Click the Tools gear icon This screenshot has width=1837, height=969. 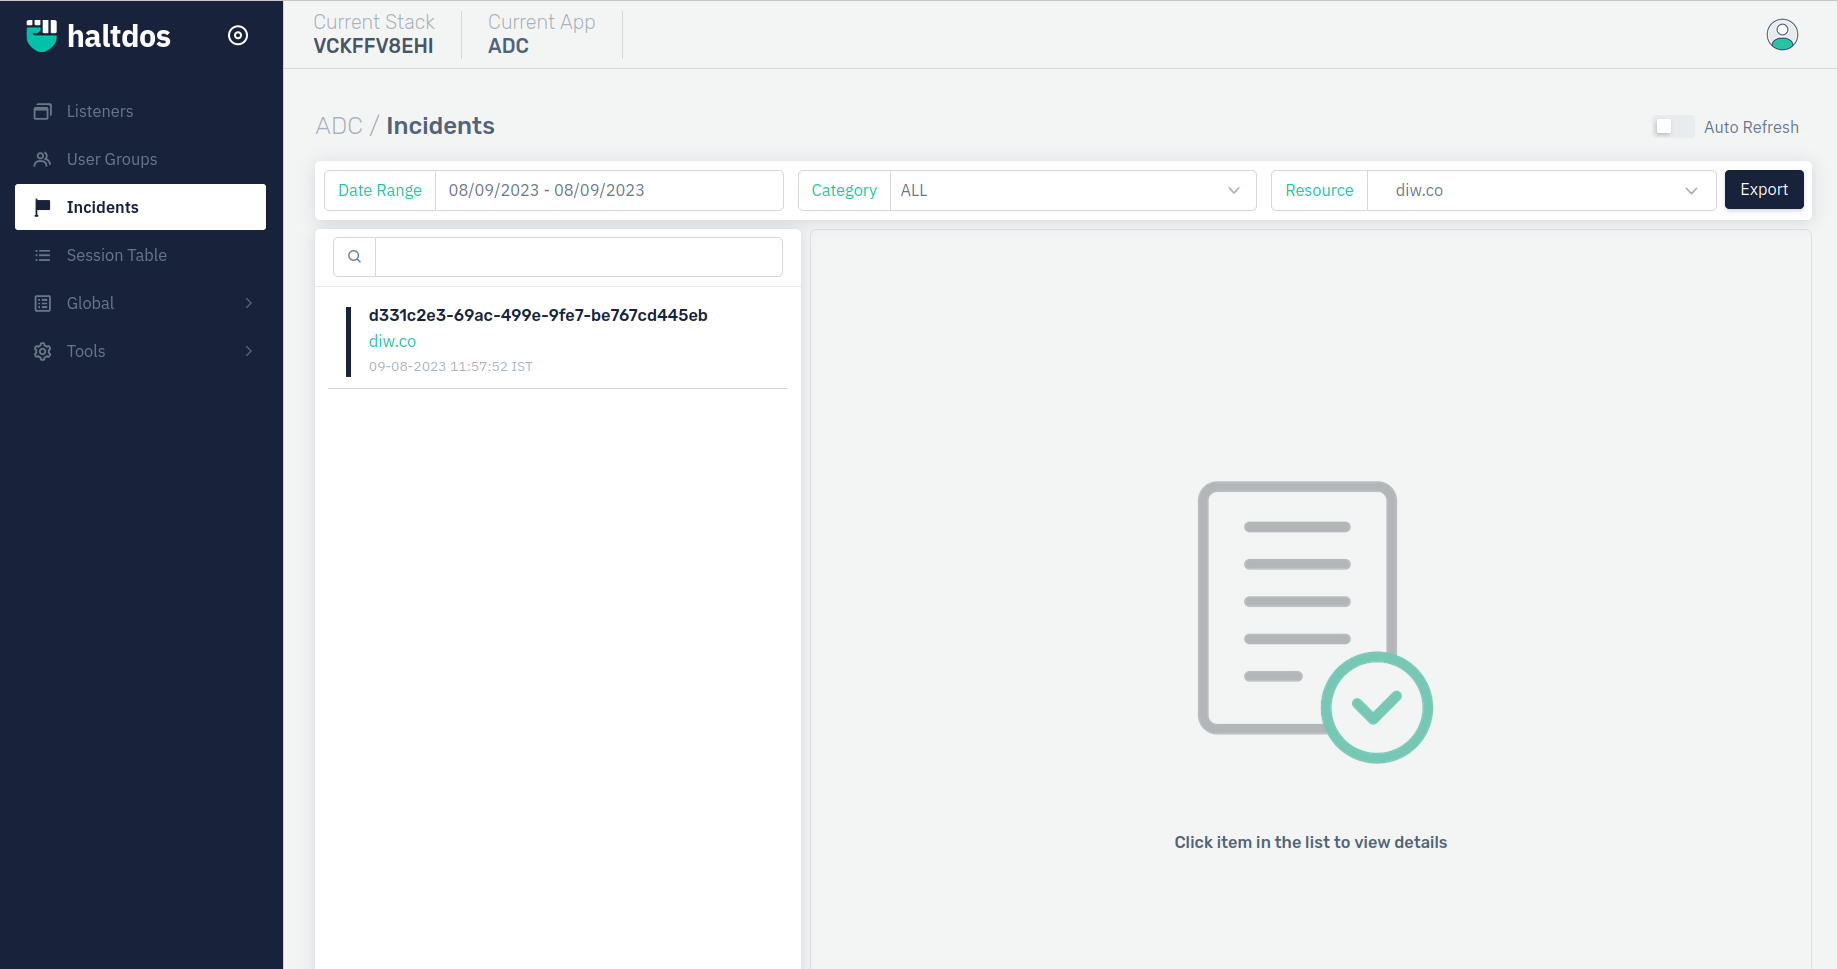click(42, 351)
